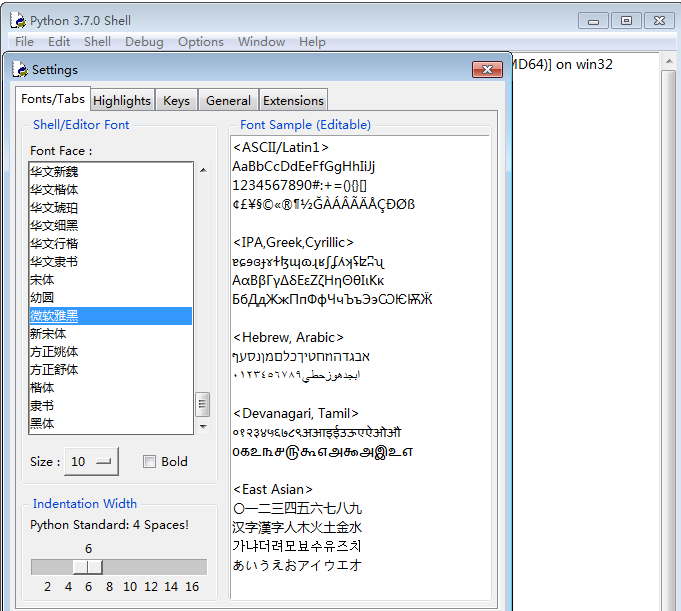Click the font list scroll down arrow
This screenshot has width=681, height=611.
pos(203,426)
